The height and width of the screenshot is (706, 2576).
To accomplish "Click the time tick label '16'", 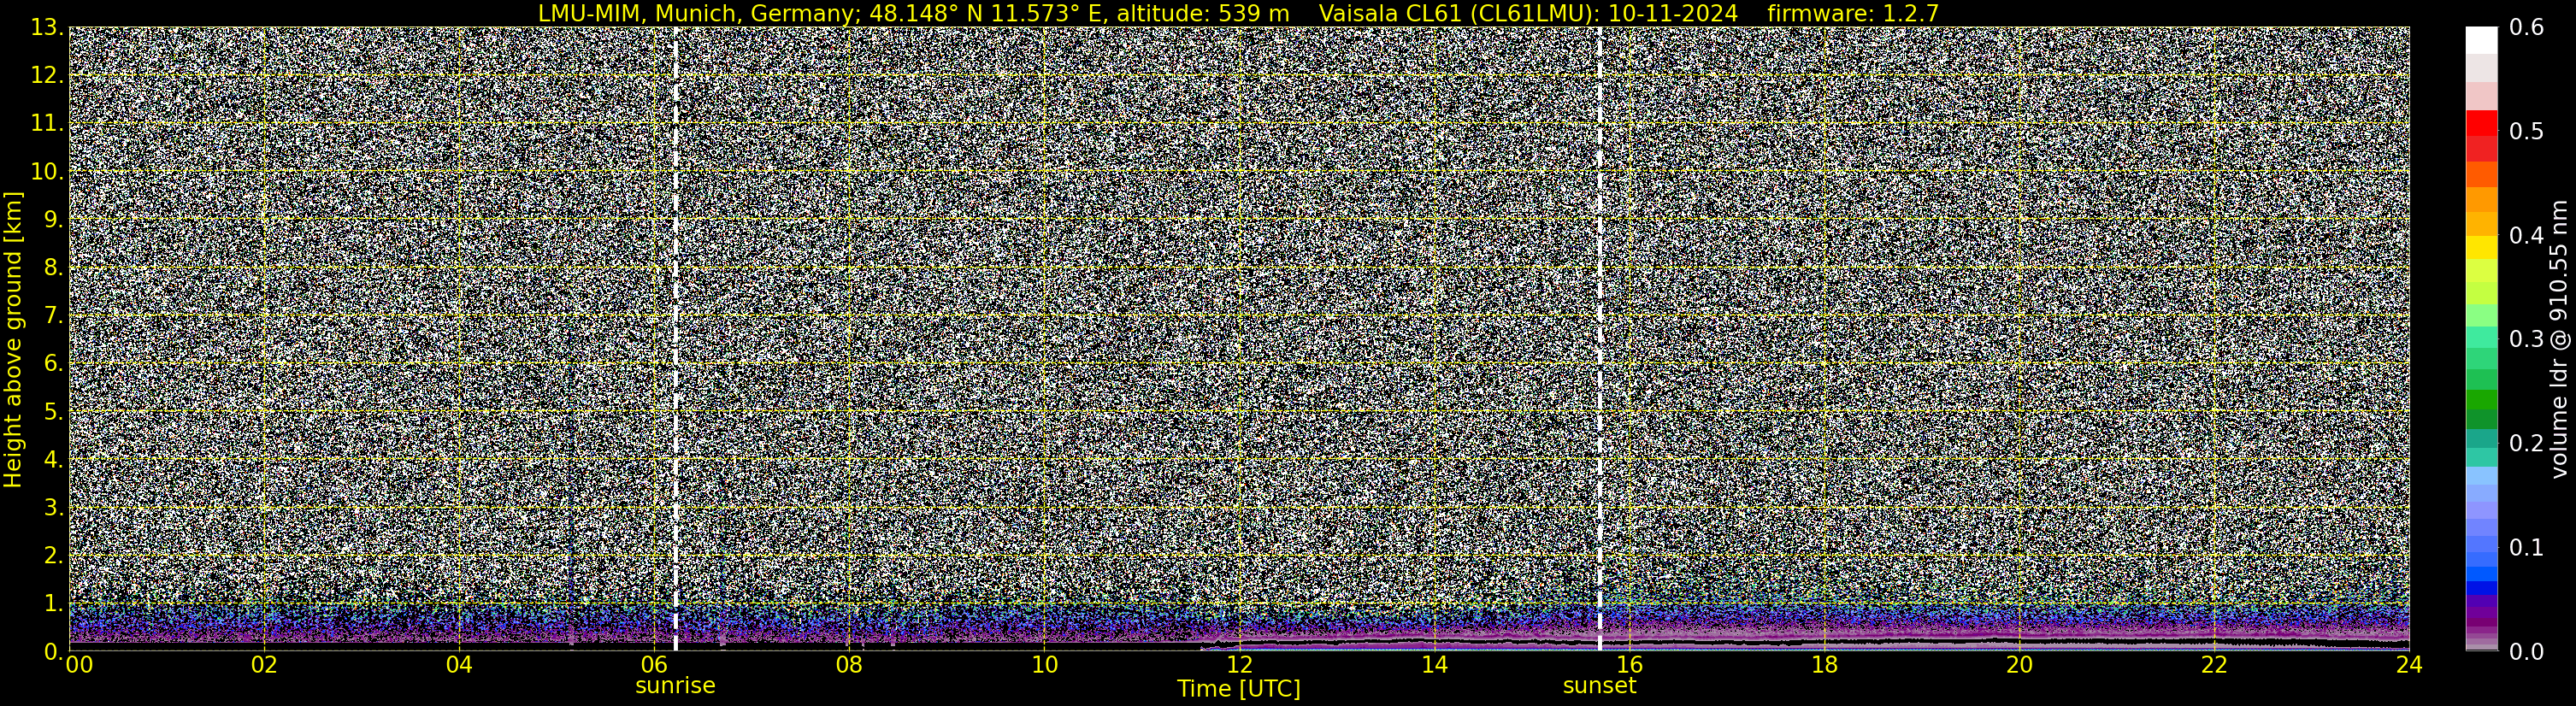I will pyautogui.click(x=1629, y=666).
